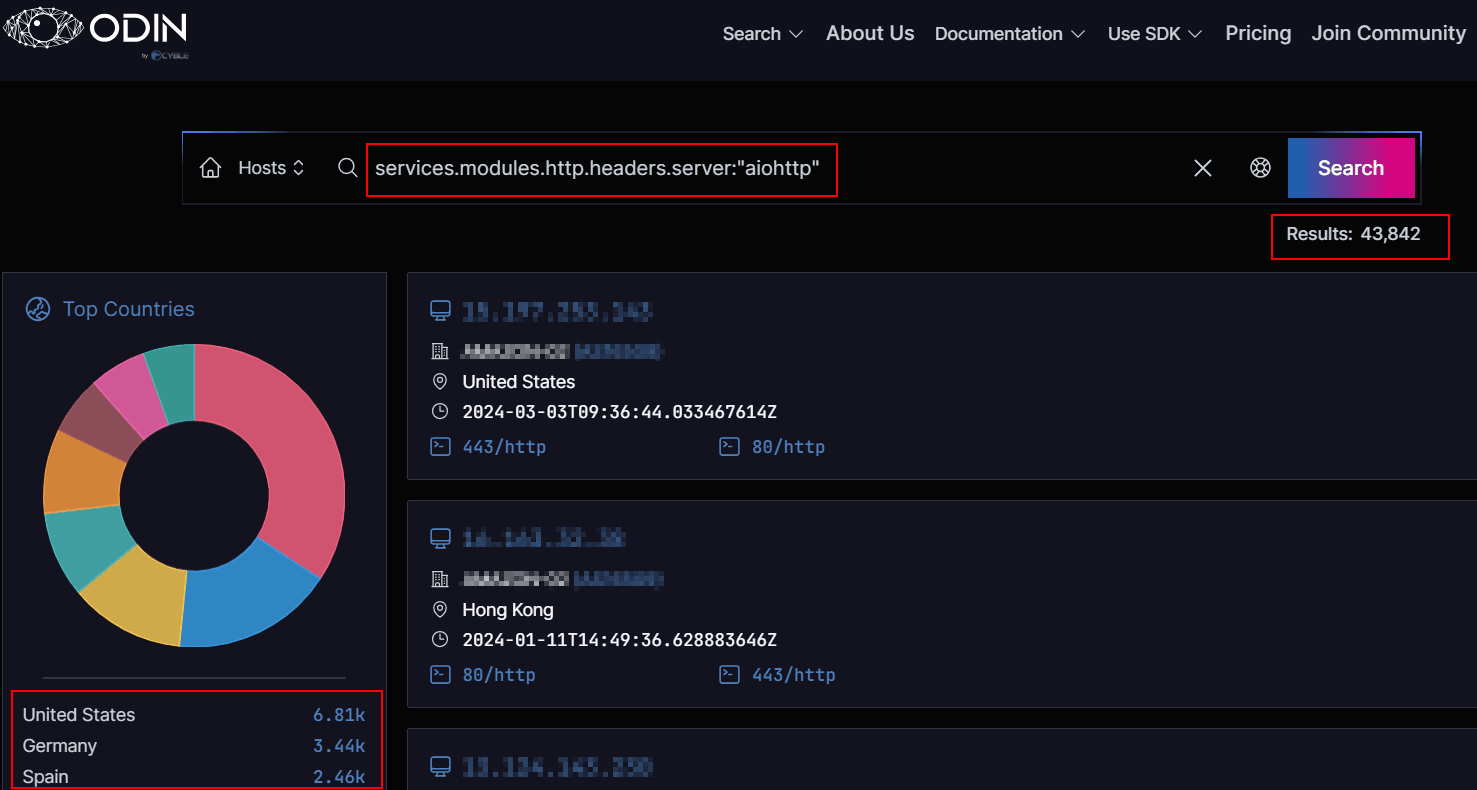
Task: Click the Search button
Action: pos(1351,168)
